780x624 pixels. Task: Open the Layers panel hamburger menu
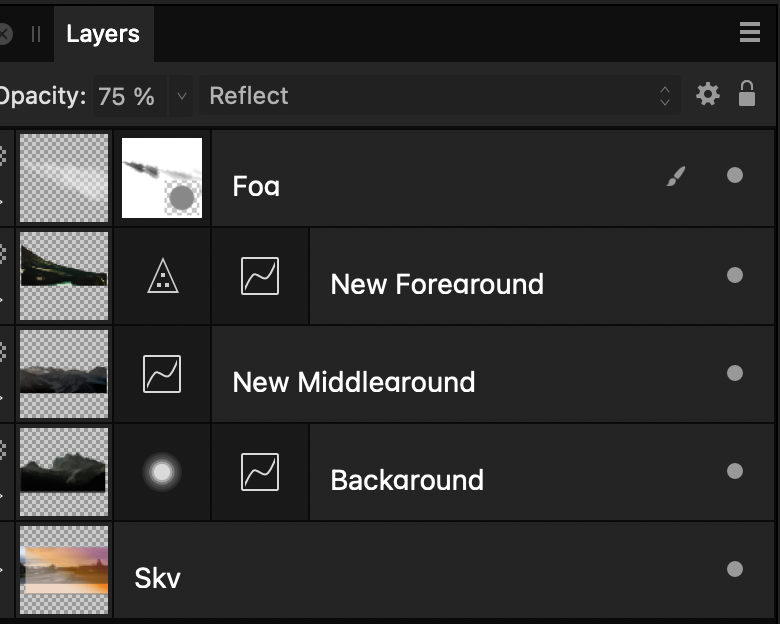[x=750, y=33]
